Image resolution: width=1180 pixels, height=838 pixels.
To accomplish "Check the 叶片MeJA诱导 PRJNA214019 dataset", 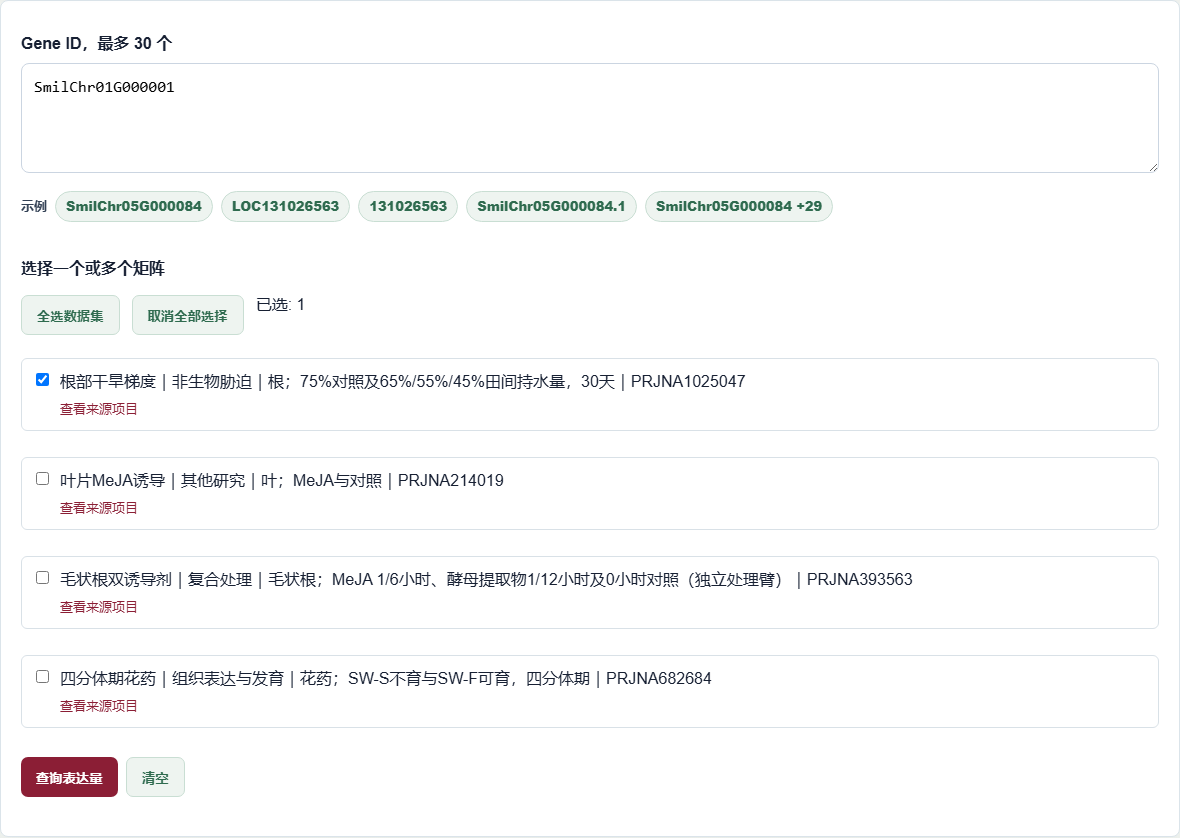I will (43, 479).
